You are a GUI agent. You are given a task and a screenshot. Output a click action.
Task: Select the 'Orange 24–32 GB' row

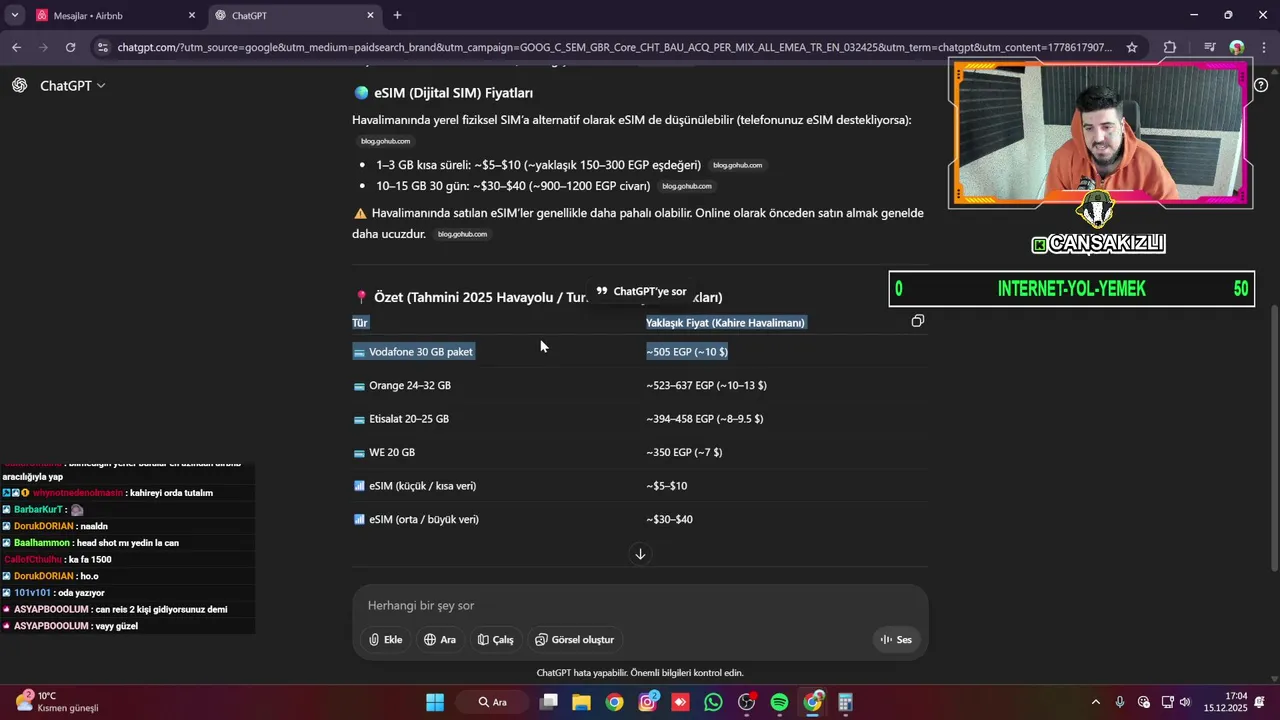(x=640, y=385)
